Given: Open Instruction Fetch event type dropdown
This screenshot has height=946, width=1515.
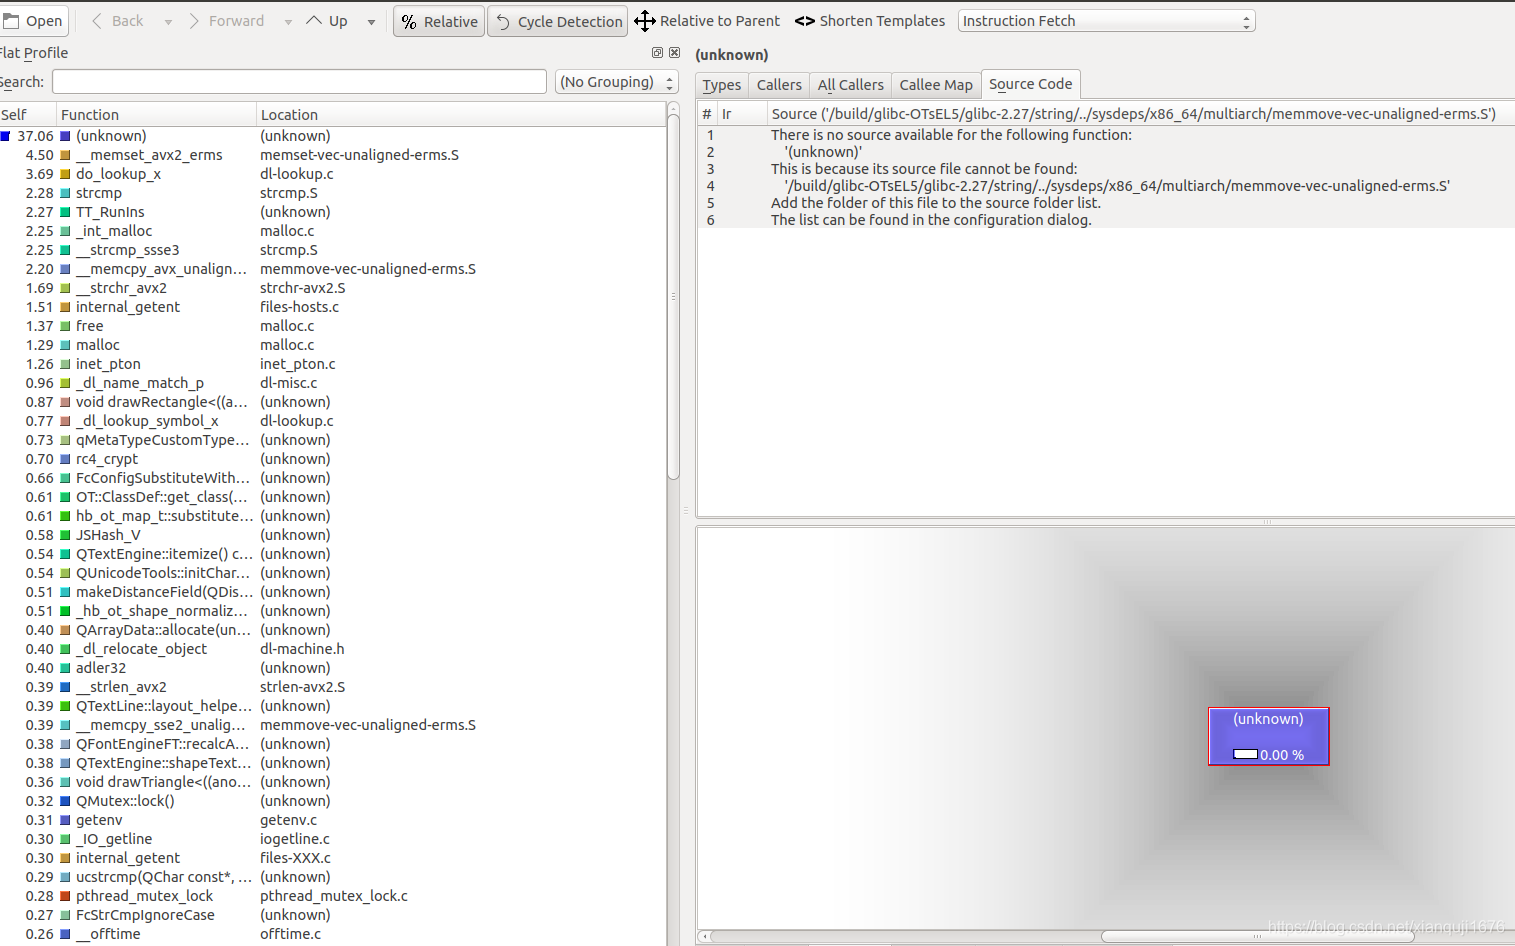Looking at the screenshot, I should click(1106, 21).
